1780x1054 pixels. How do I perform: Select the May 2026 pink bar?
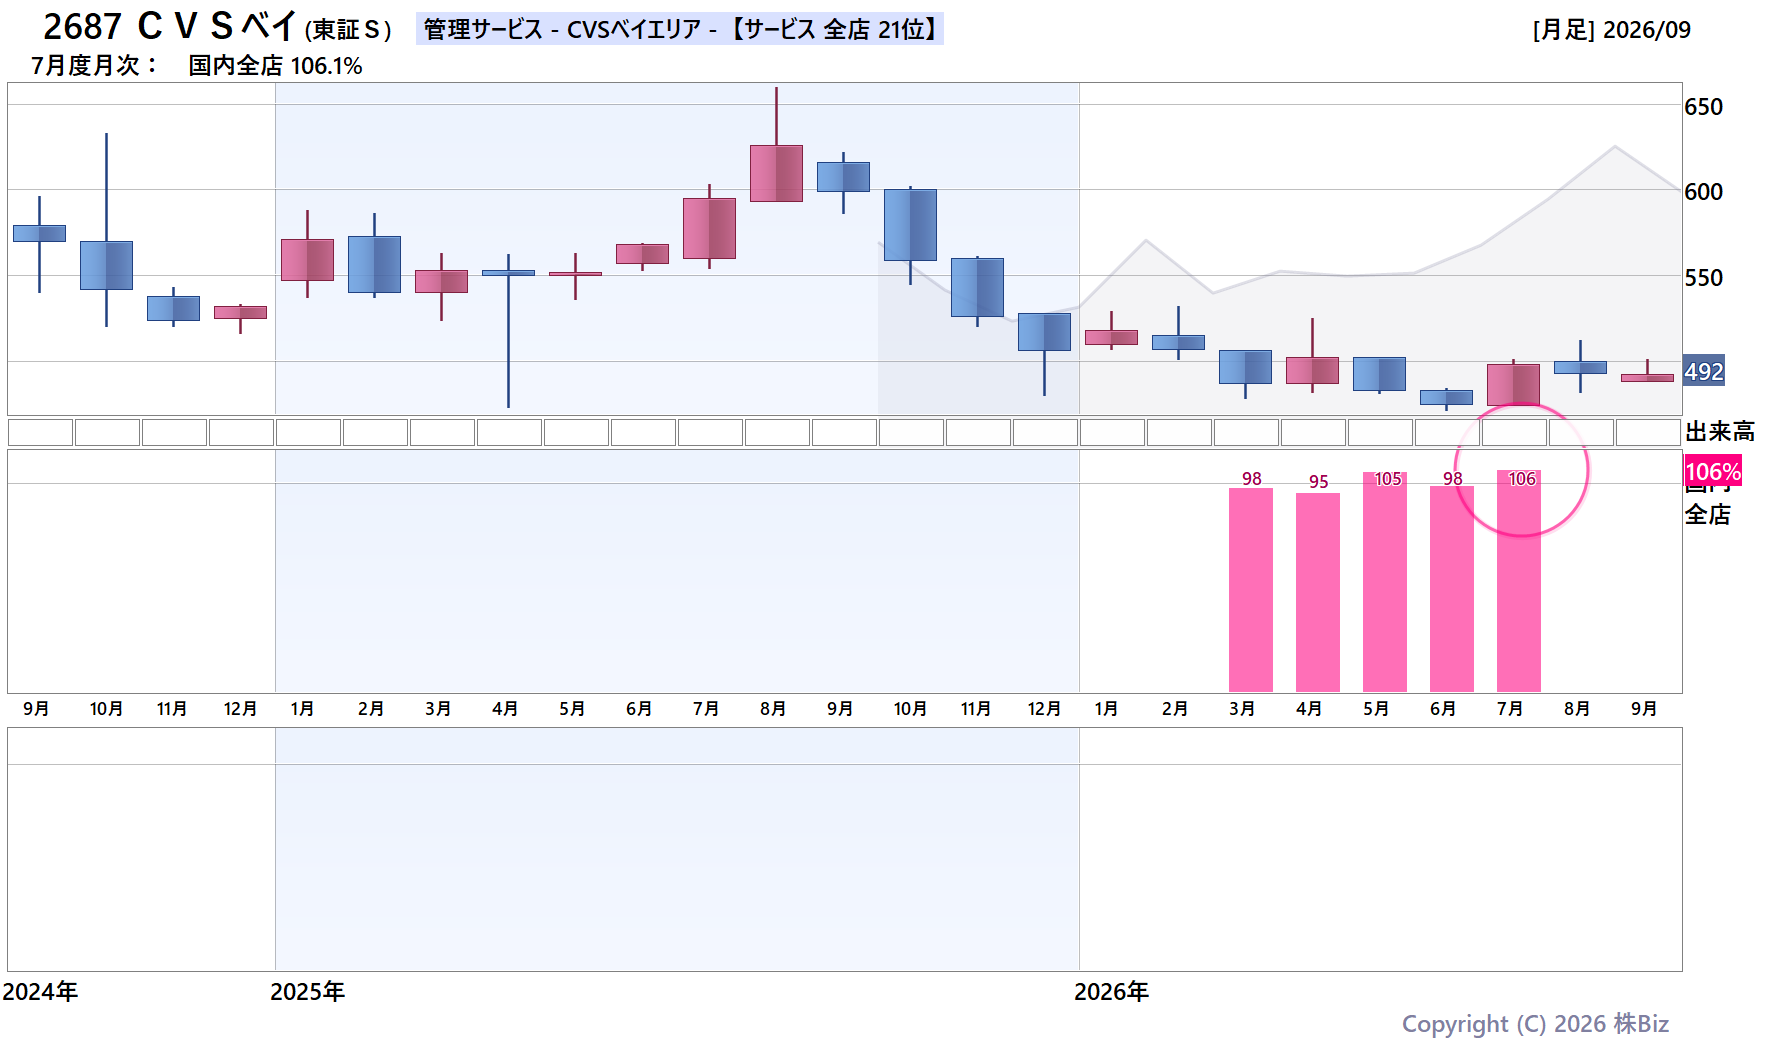click(x=1385, y=582)
